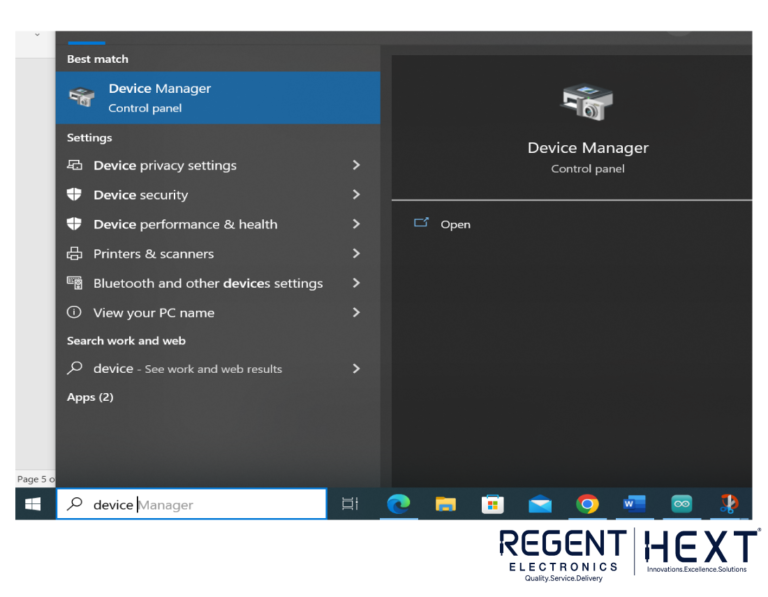This screenshot has width=768, height=597.
Task: Expand arrow for Device performance & health
Action: [x=356, y=224]
